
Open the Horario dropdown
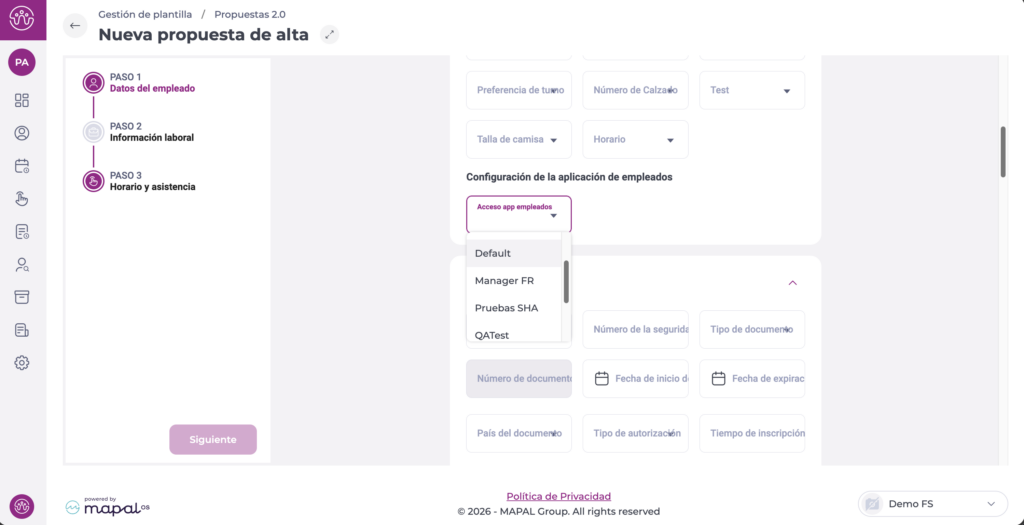pyautogui.click(x=635, y=140)
